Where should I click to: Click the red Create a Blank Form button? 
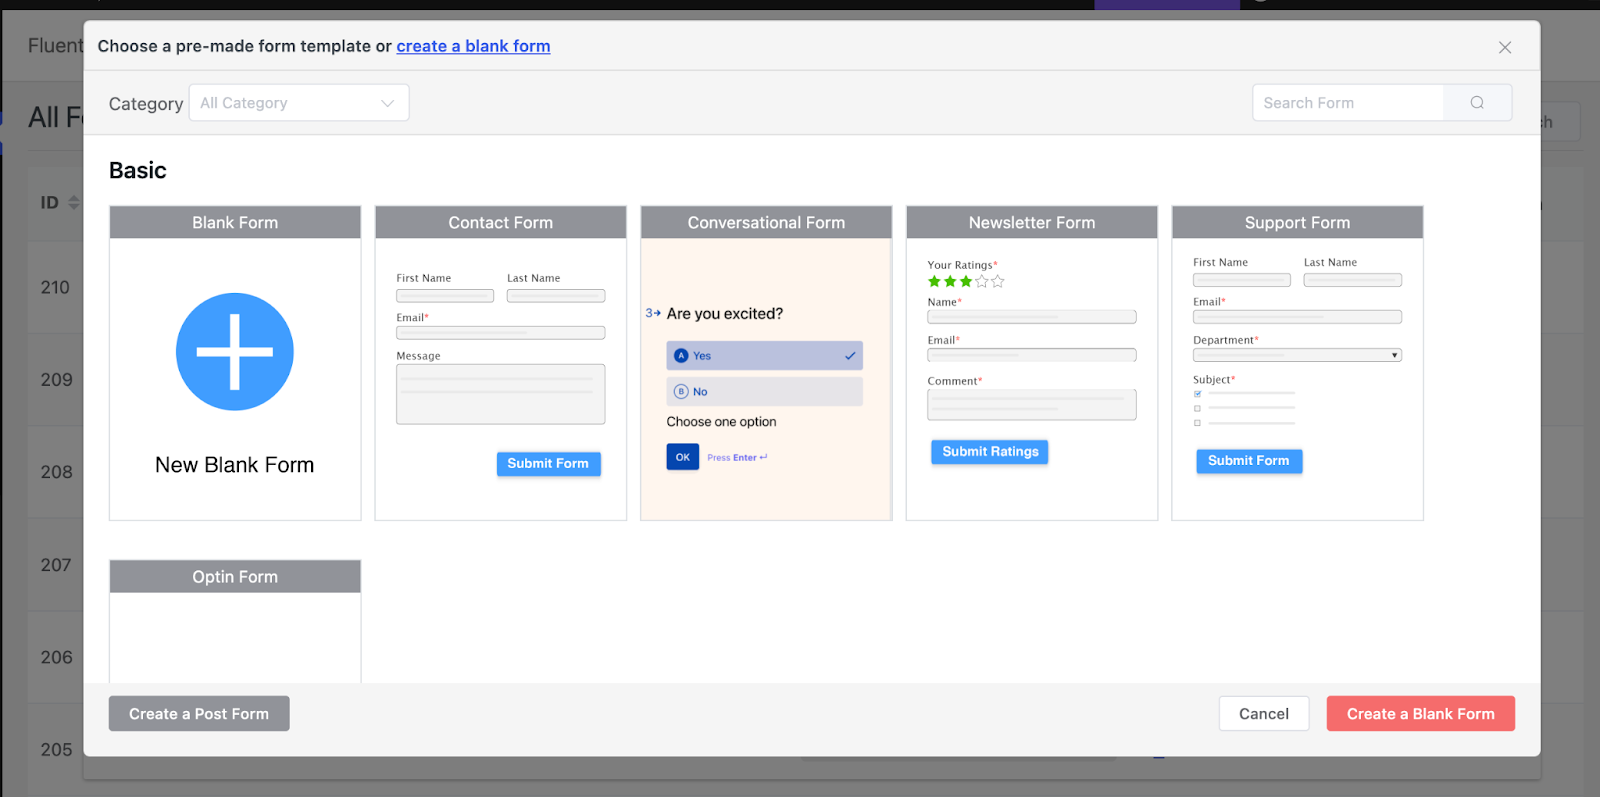1420,714
